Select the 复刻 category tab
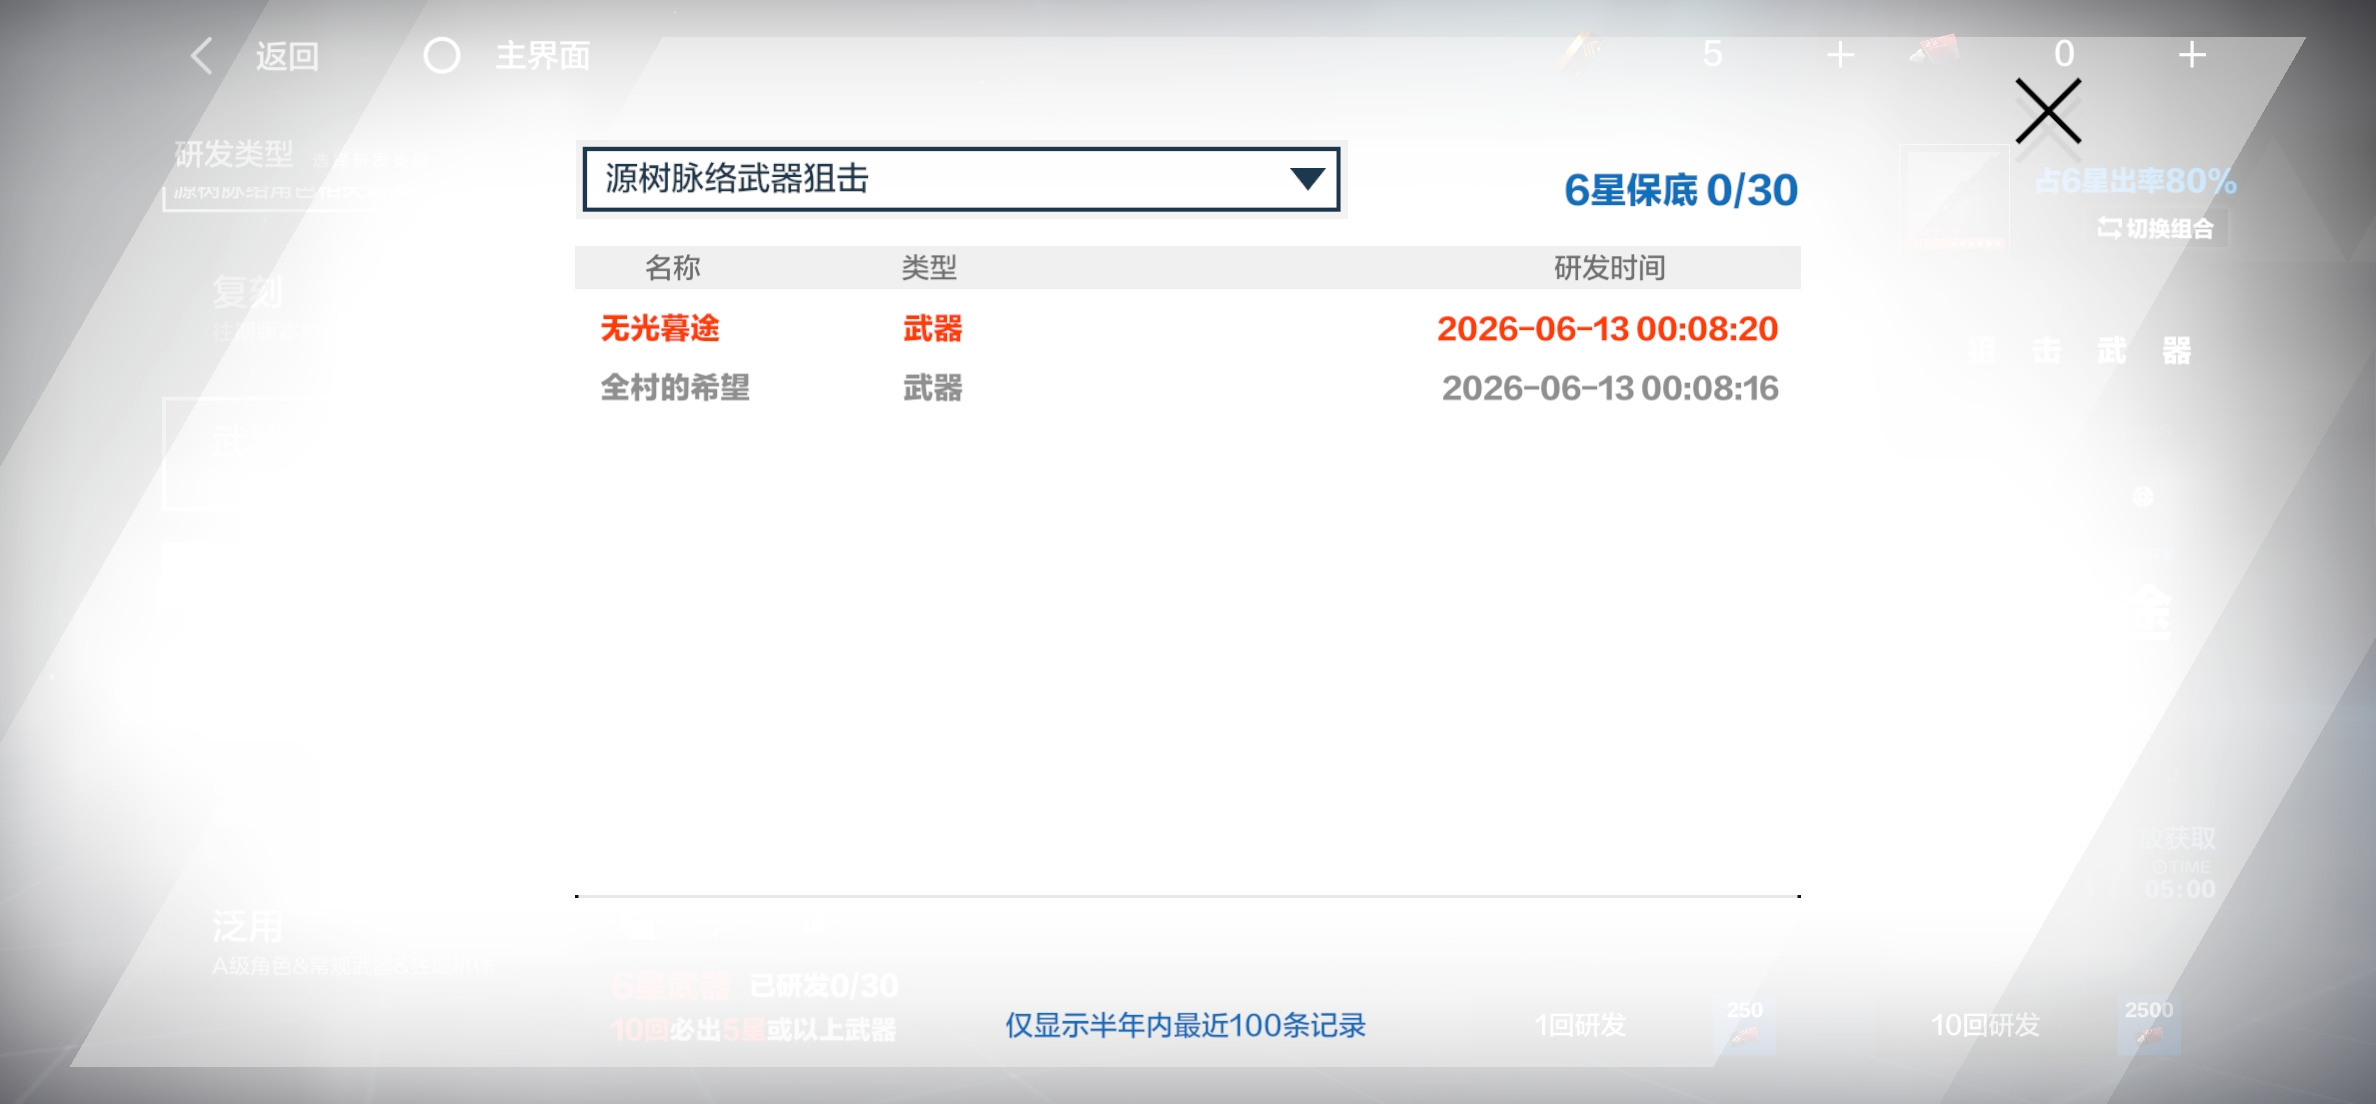 pyautogui.click(x=247, y=292)
